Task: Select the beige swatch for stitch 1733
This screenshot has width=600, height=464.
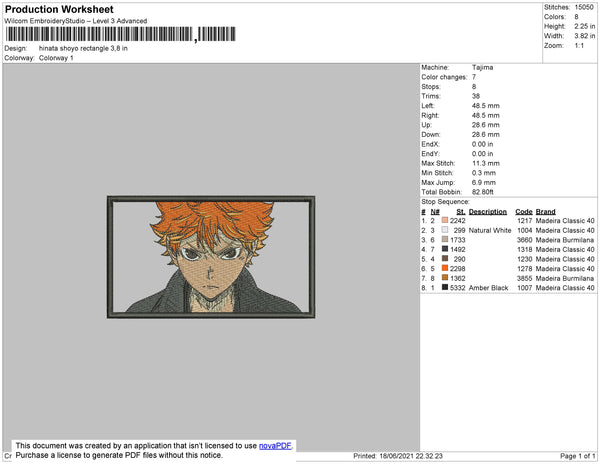Action: click(445, 239)
